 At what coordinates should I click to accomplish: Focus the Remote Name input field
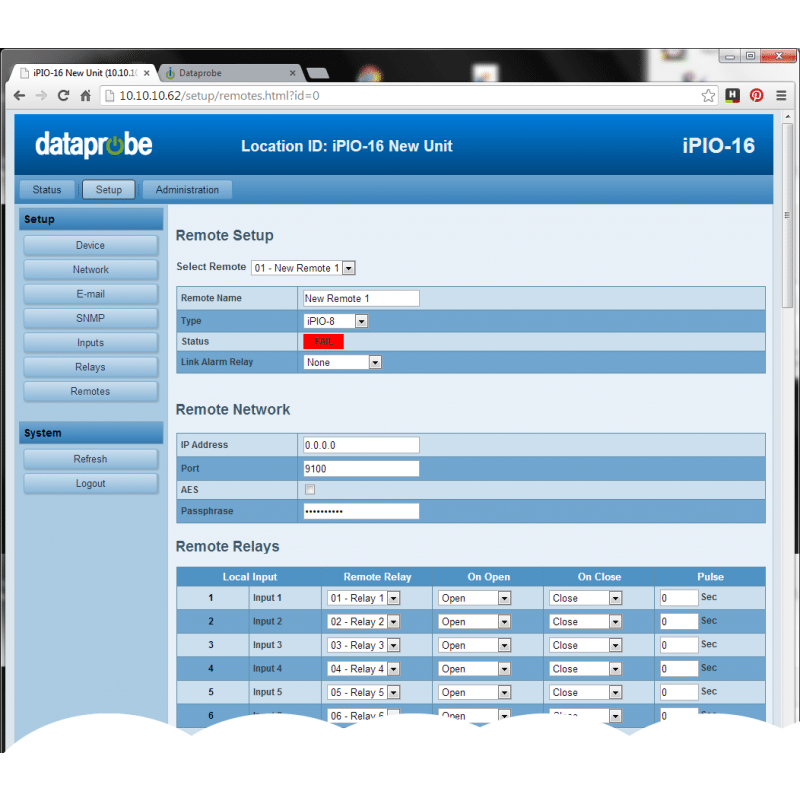(x=361, y=298)
